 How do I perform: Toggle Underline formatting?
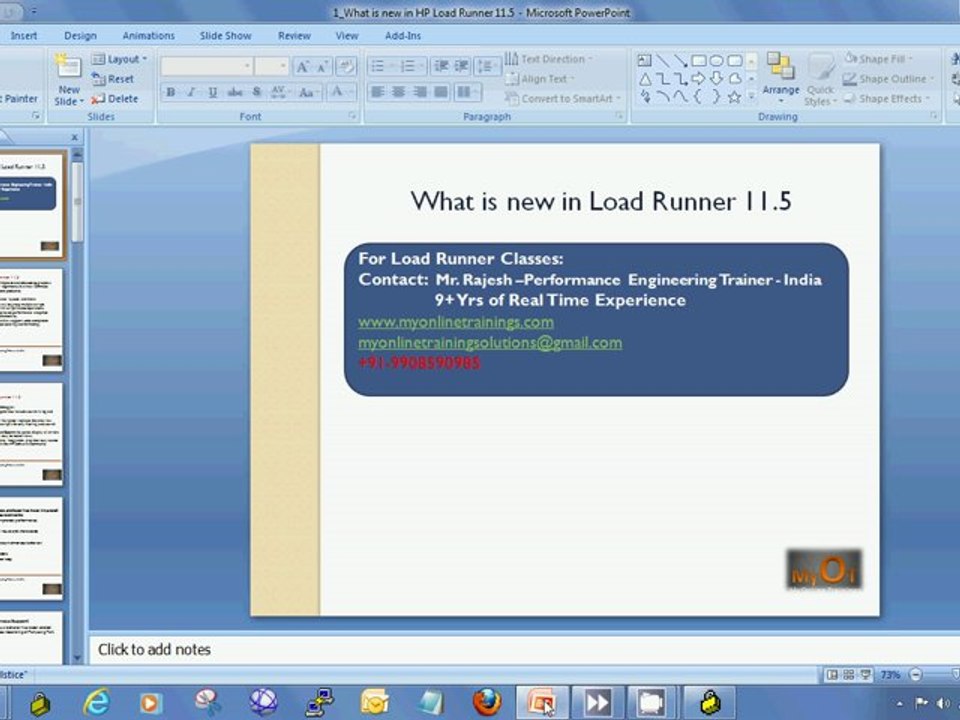pos(212,92)
